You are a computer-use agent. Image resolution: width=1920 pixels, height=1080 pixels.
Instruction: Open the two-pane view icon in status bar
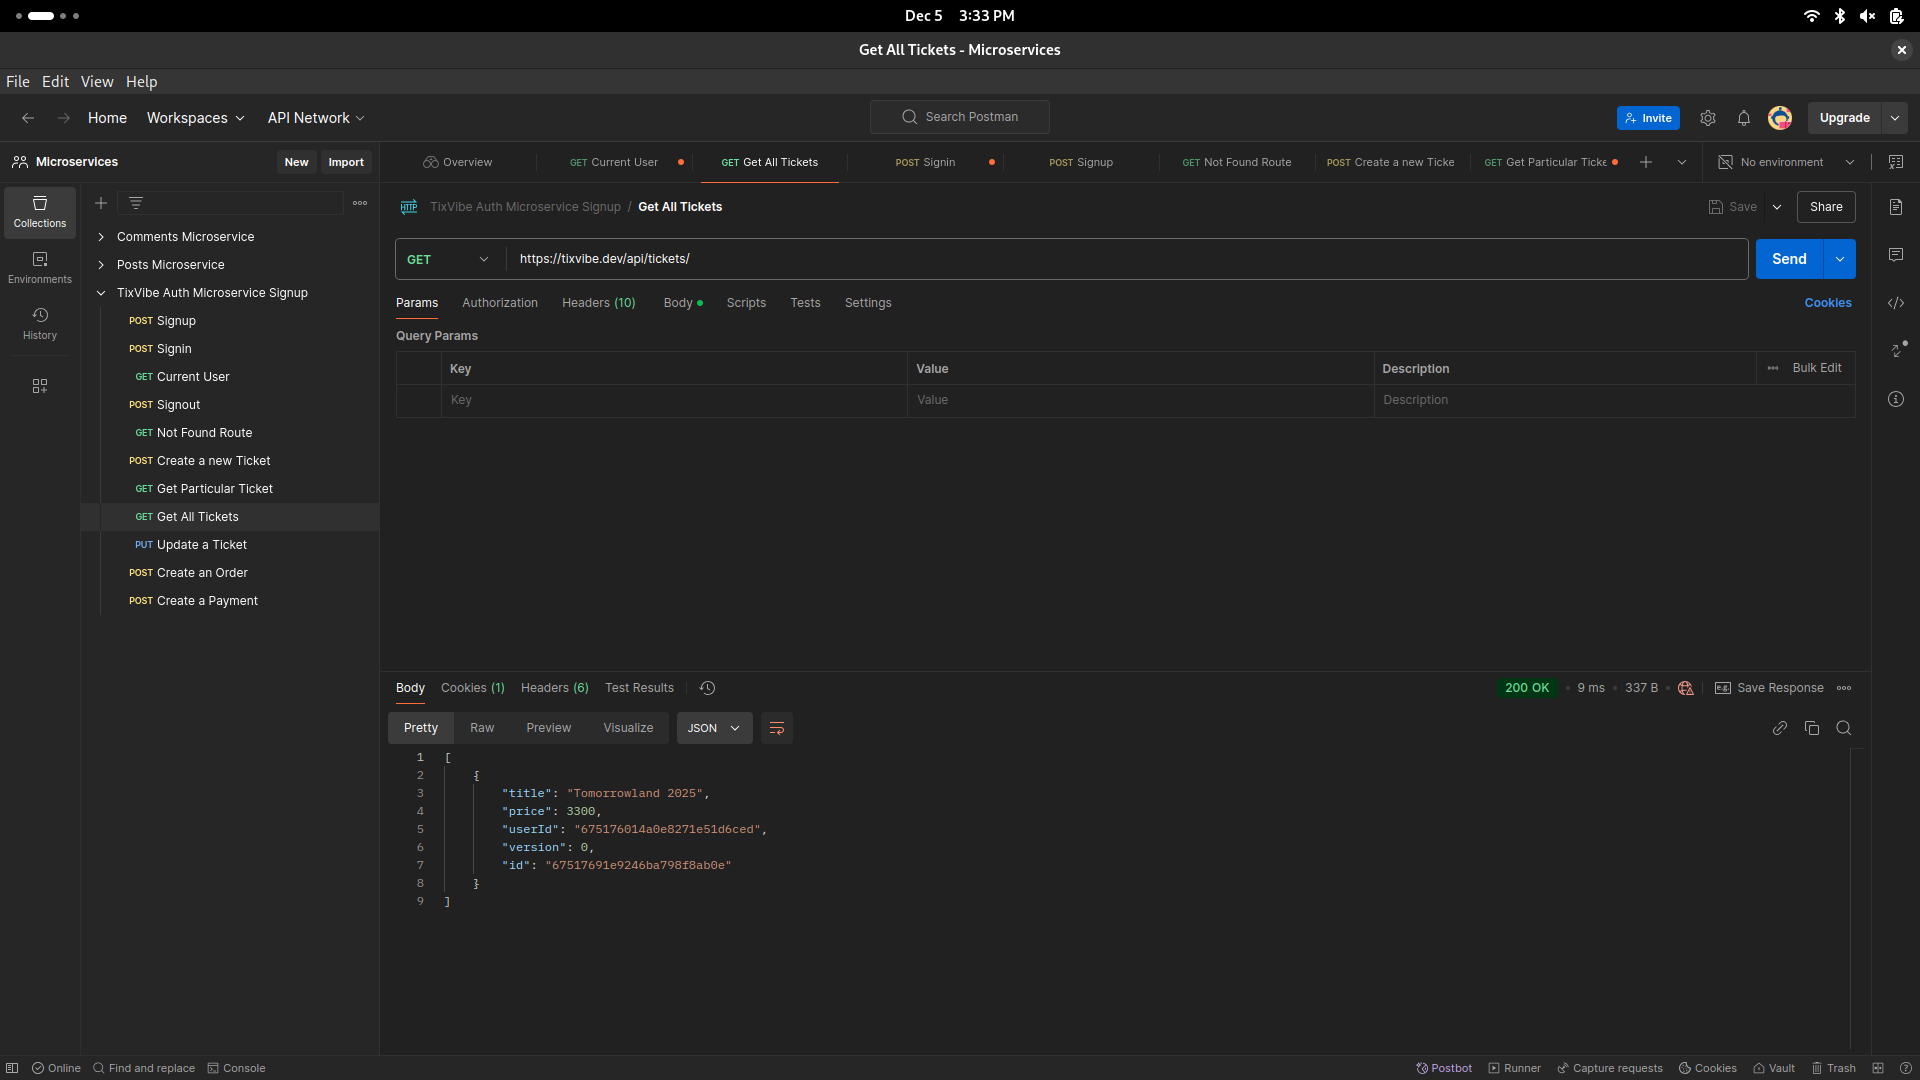coord(1878,1068)
